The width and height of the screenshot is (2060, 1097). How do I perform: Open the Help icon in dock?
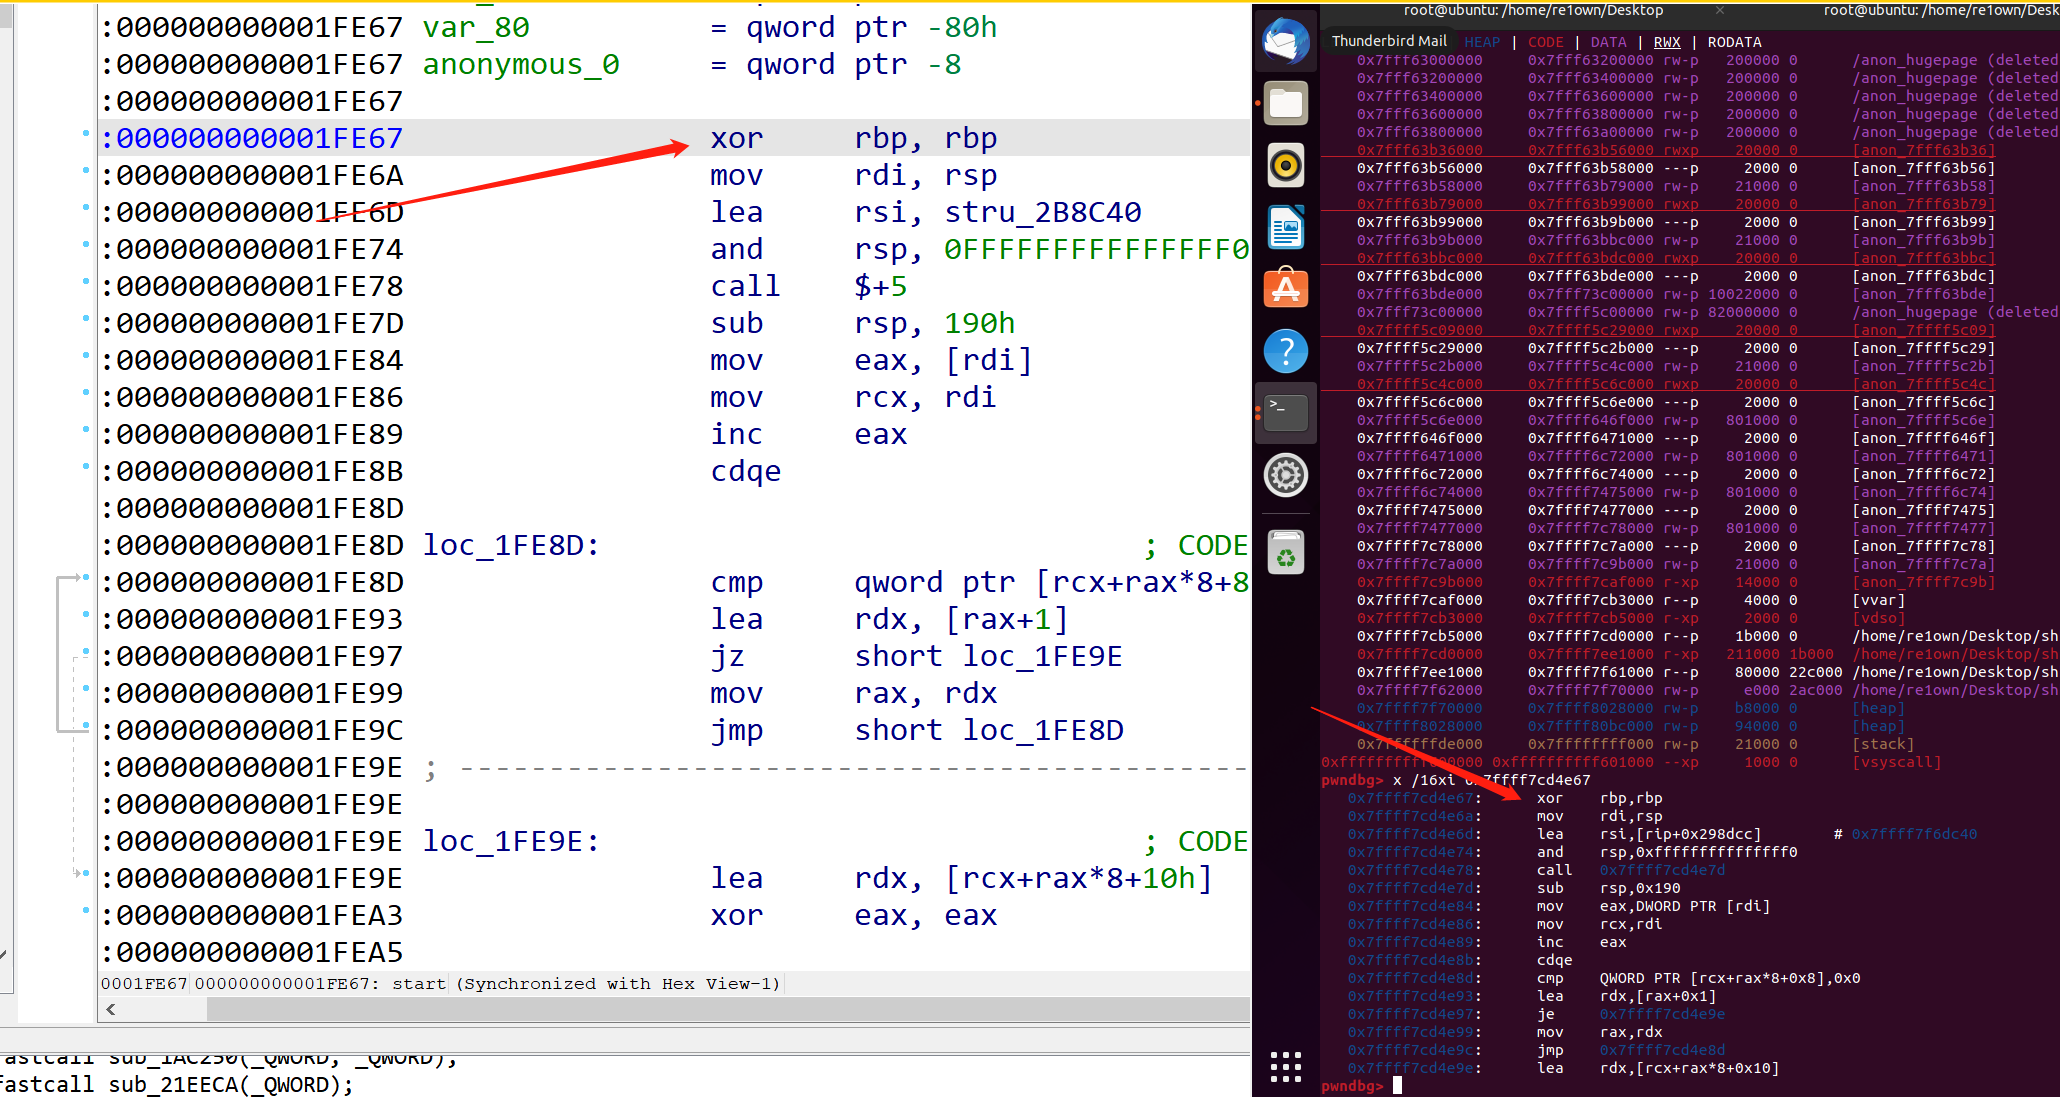(1286, 351)
